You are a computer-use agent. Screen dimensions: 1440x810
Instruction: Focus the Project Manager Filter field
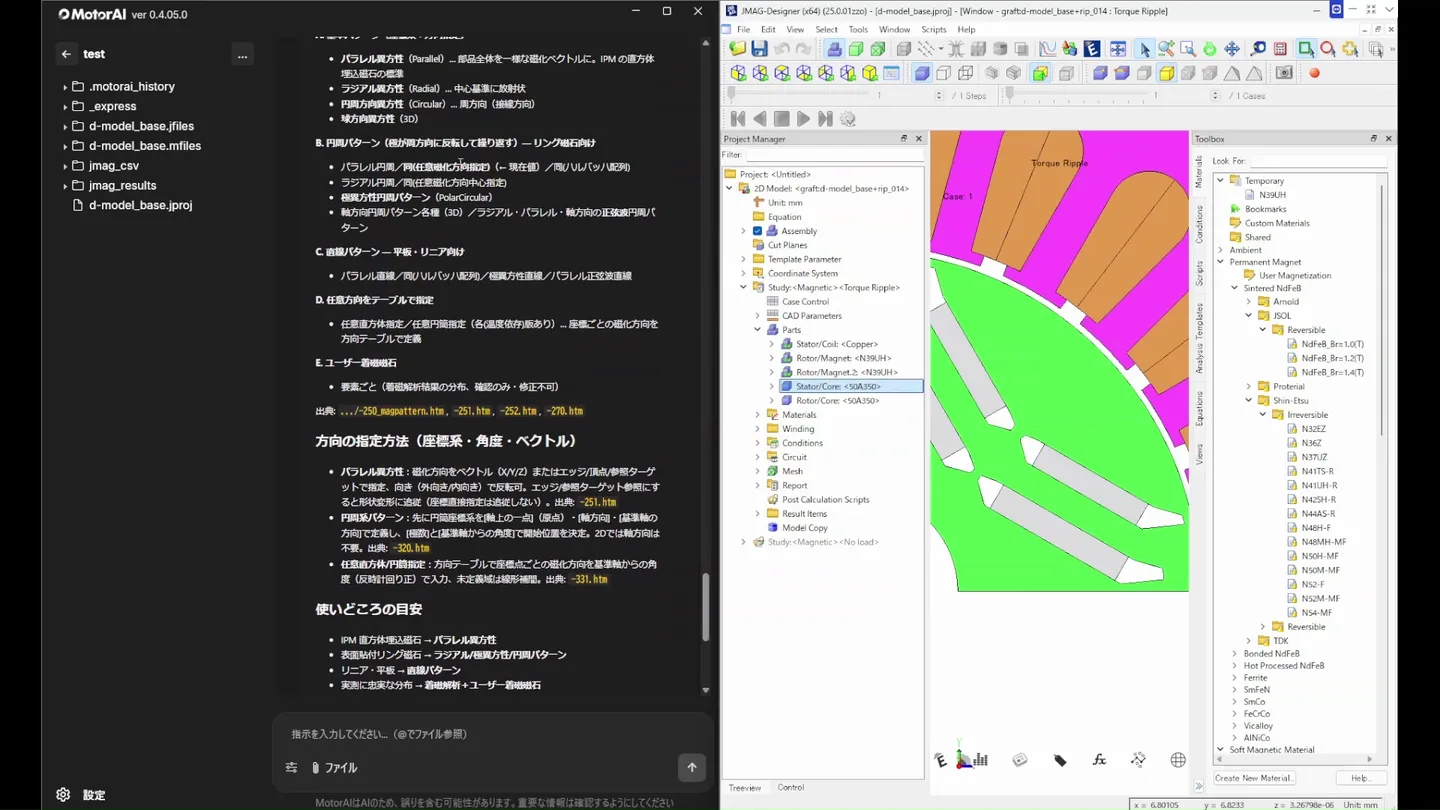(x=834, y=155)
